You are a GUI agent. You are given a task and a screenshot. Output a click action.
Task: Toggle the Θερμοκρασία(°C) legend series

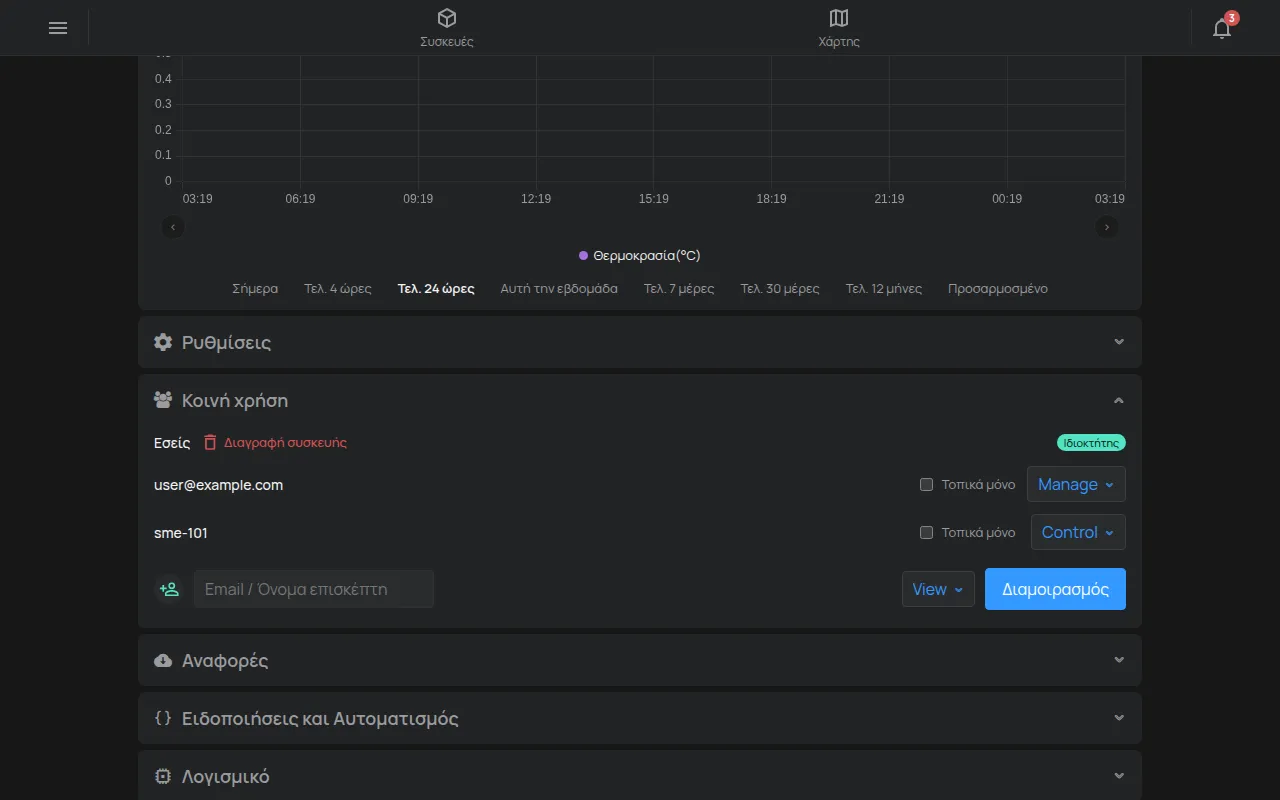click(x=640, y=256)
